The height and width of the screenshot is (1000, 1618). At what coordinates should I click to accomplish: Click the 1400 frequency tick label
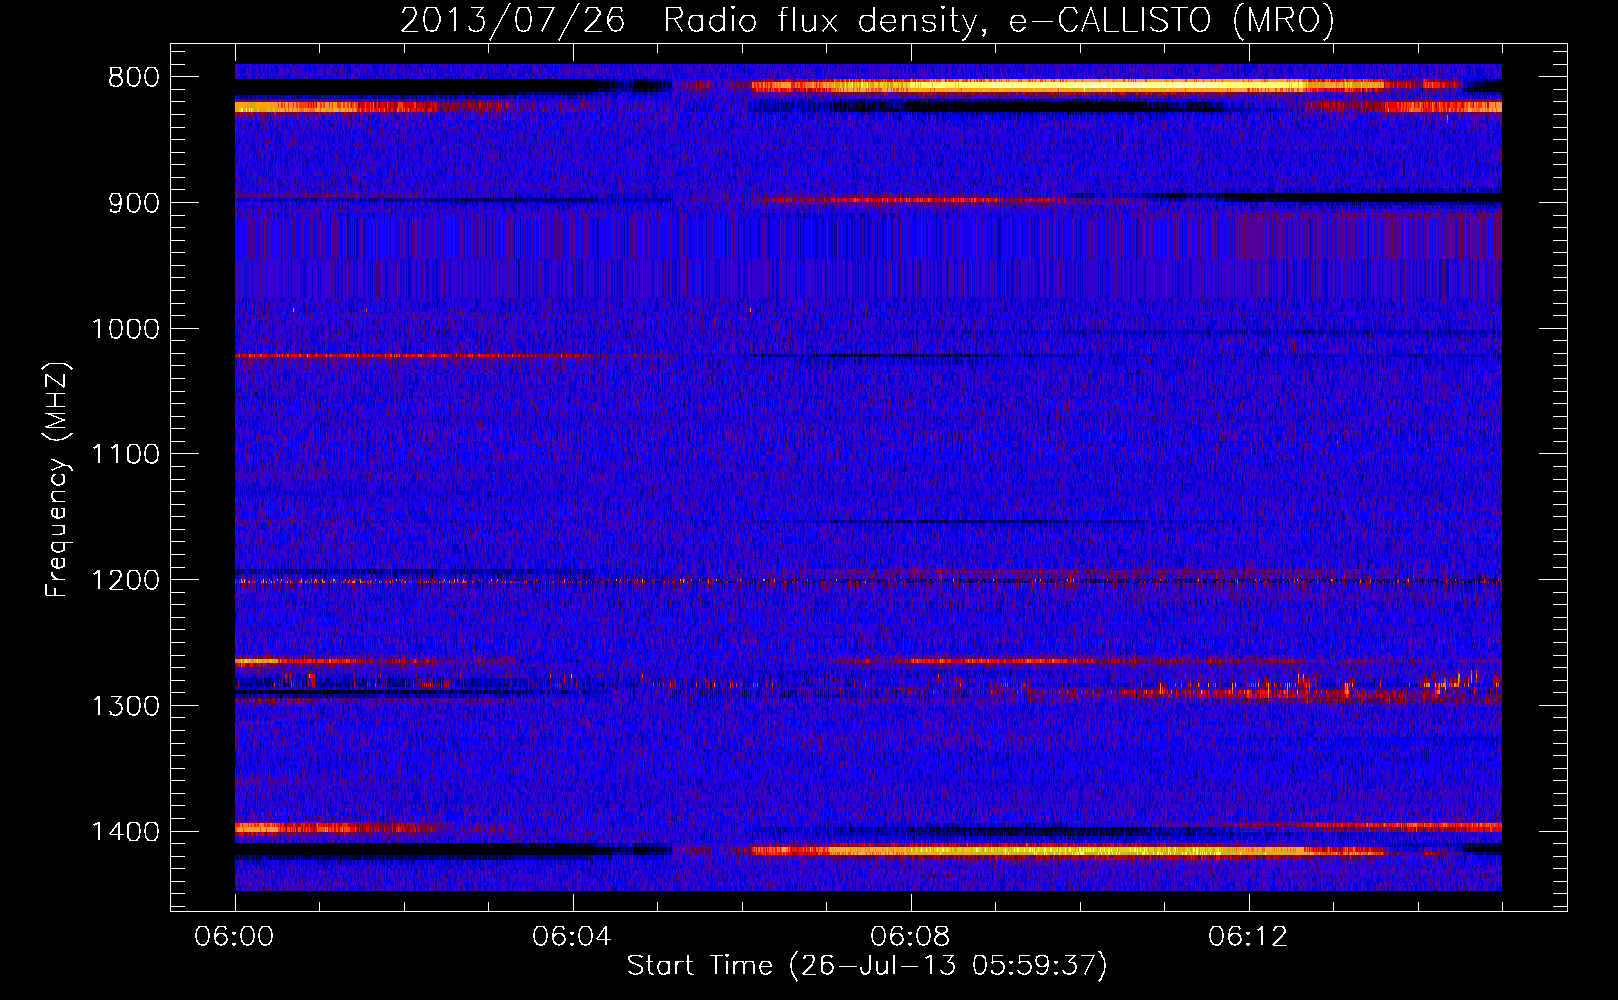coord(125,832)
